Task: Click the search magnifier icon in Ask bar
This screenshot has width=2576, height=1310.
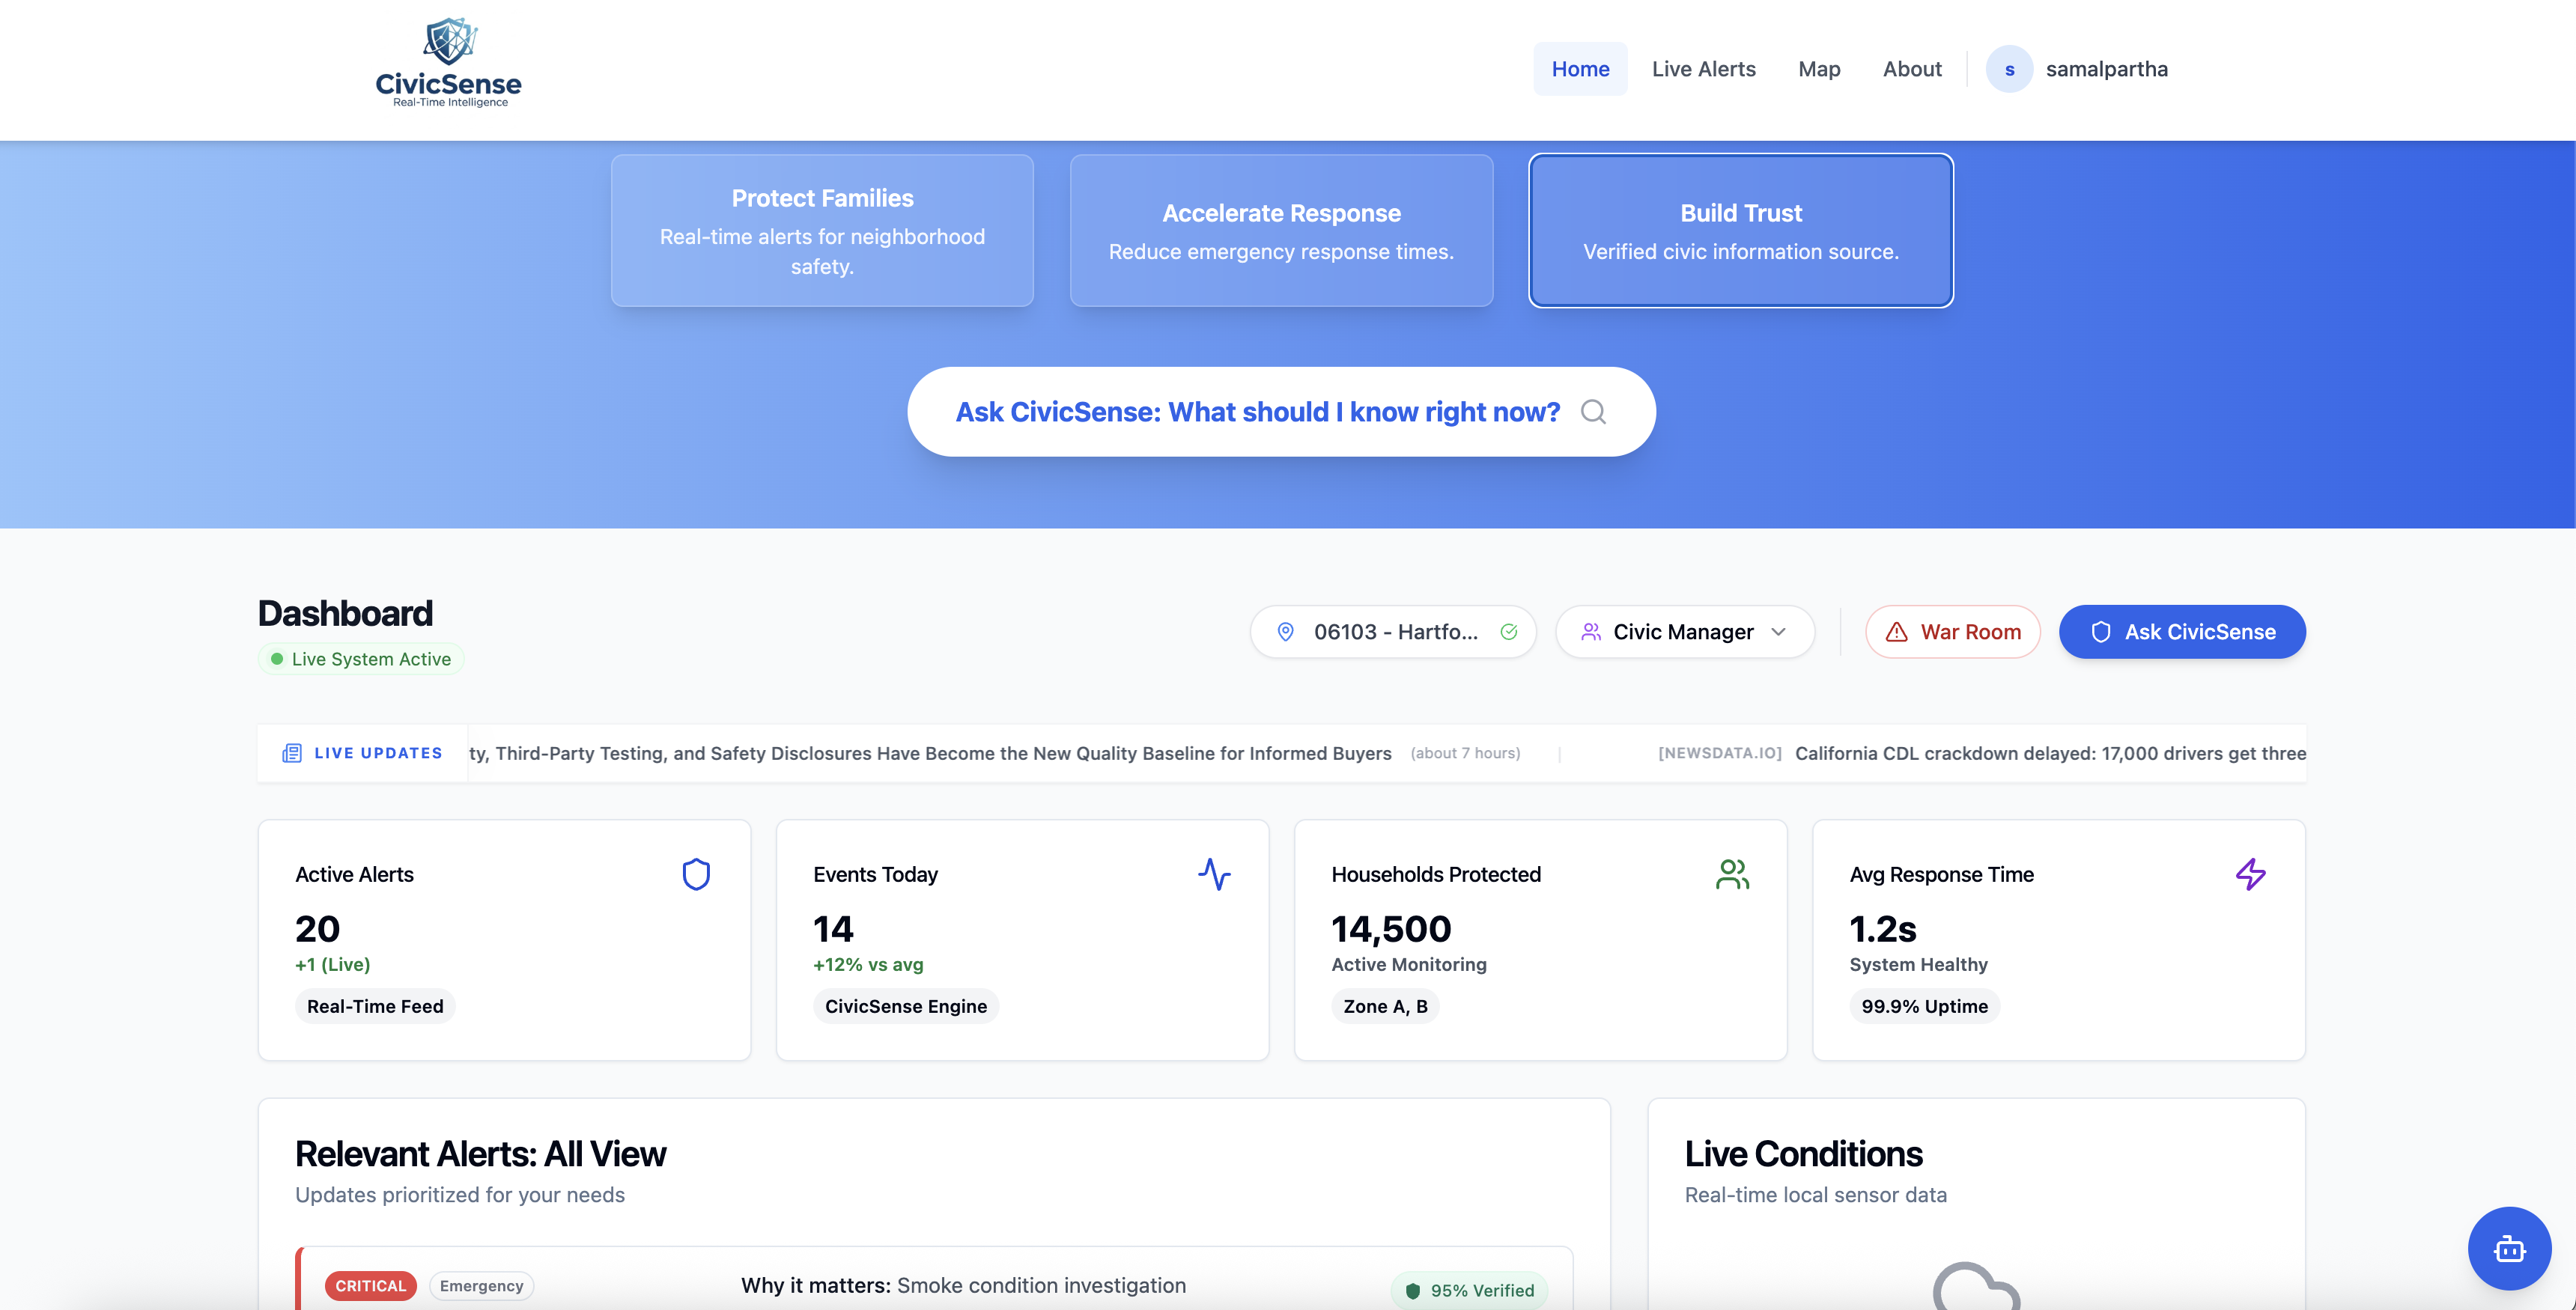Action: click(1593, 412)
